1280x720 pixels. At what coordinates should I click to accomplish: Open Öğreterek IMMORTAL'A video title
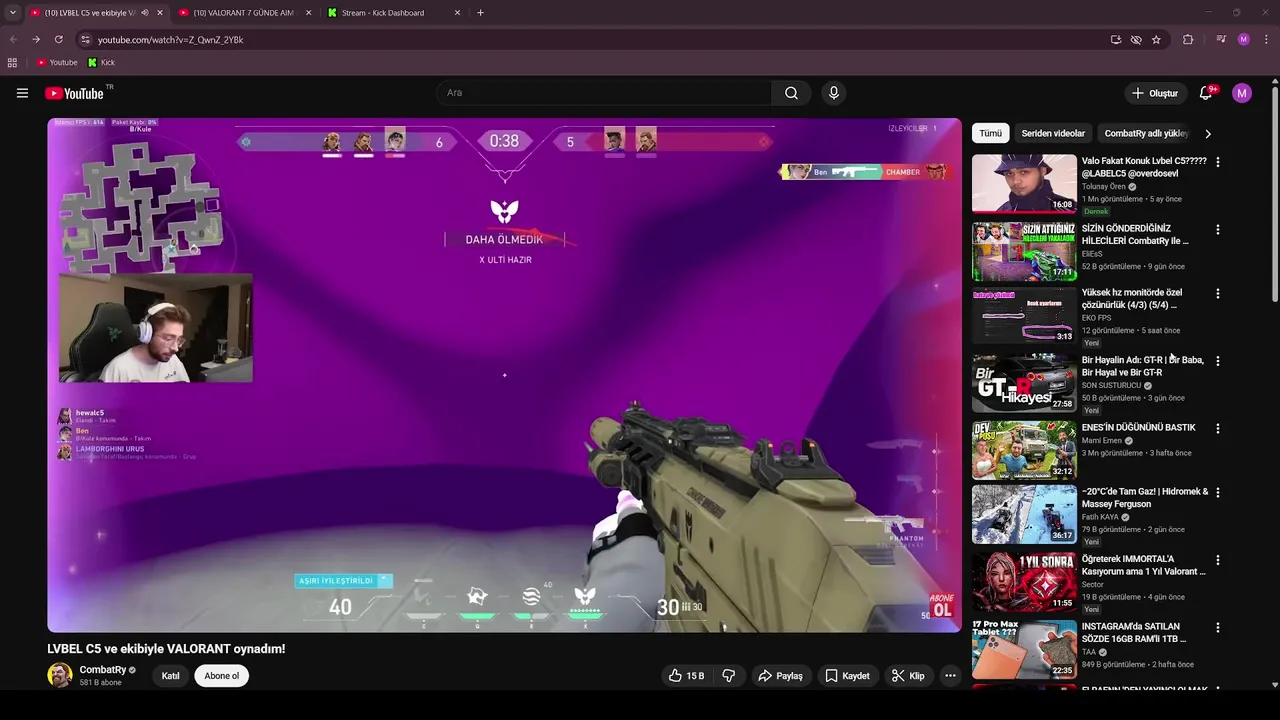click(x=1144, y=565)
